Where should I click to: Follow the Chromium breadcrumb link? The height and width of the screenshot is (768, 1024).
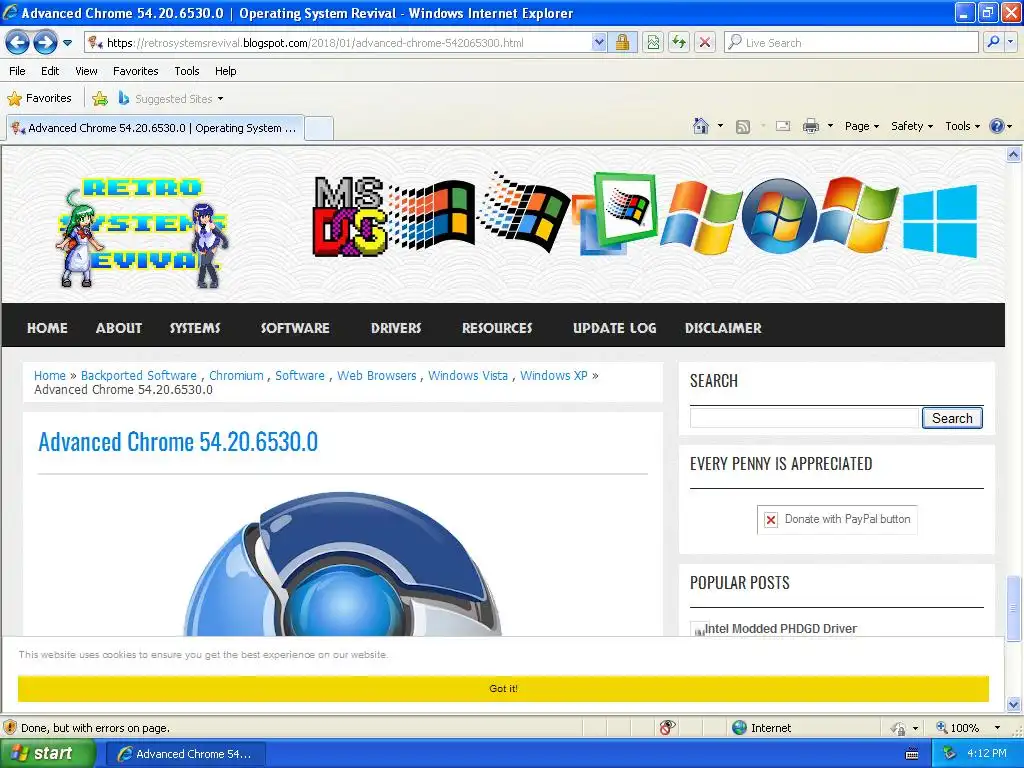(236, 376)
